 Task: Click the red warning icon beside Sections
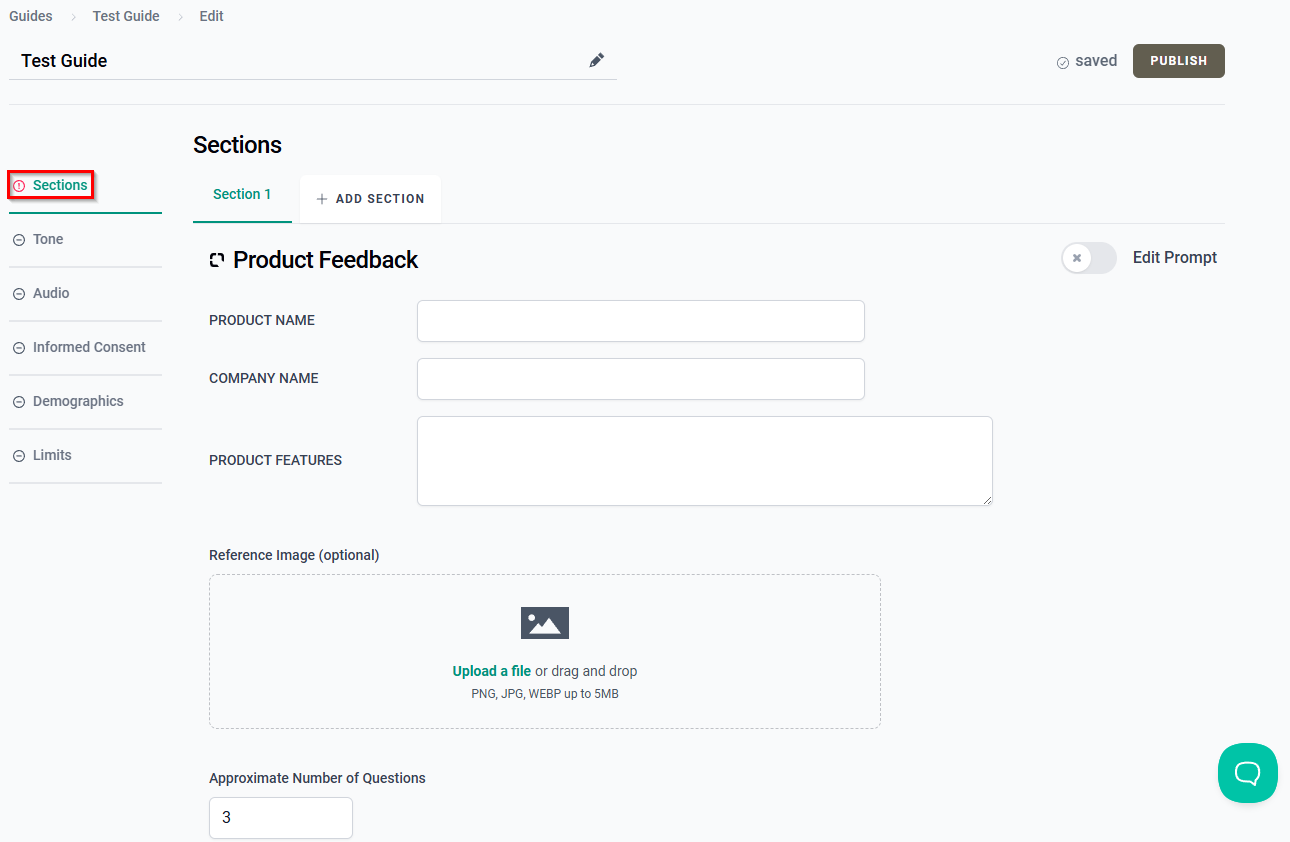pyautogui.click(x=19, y=186)
